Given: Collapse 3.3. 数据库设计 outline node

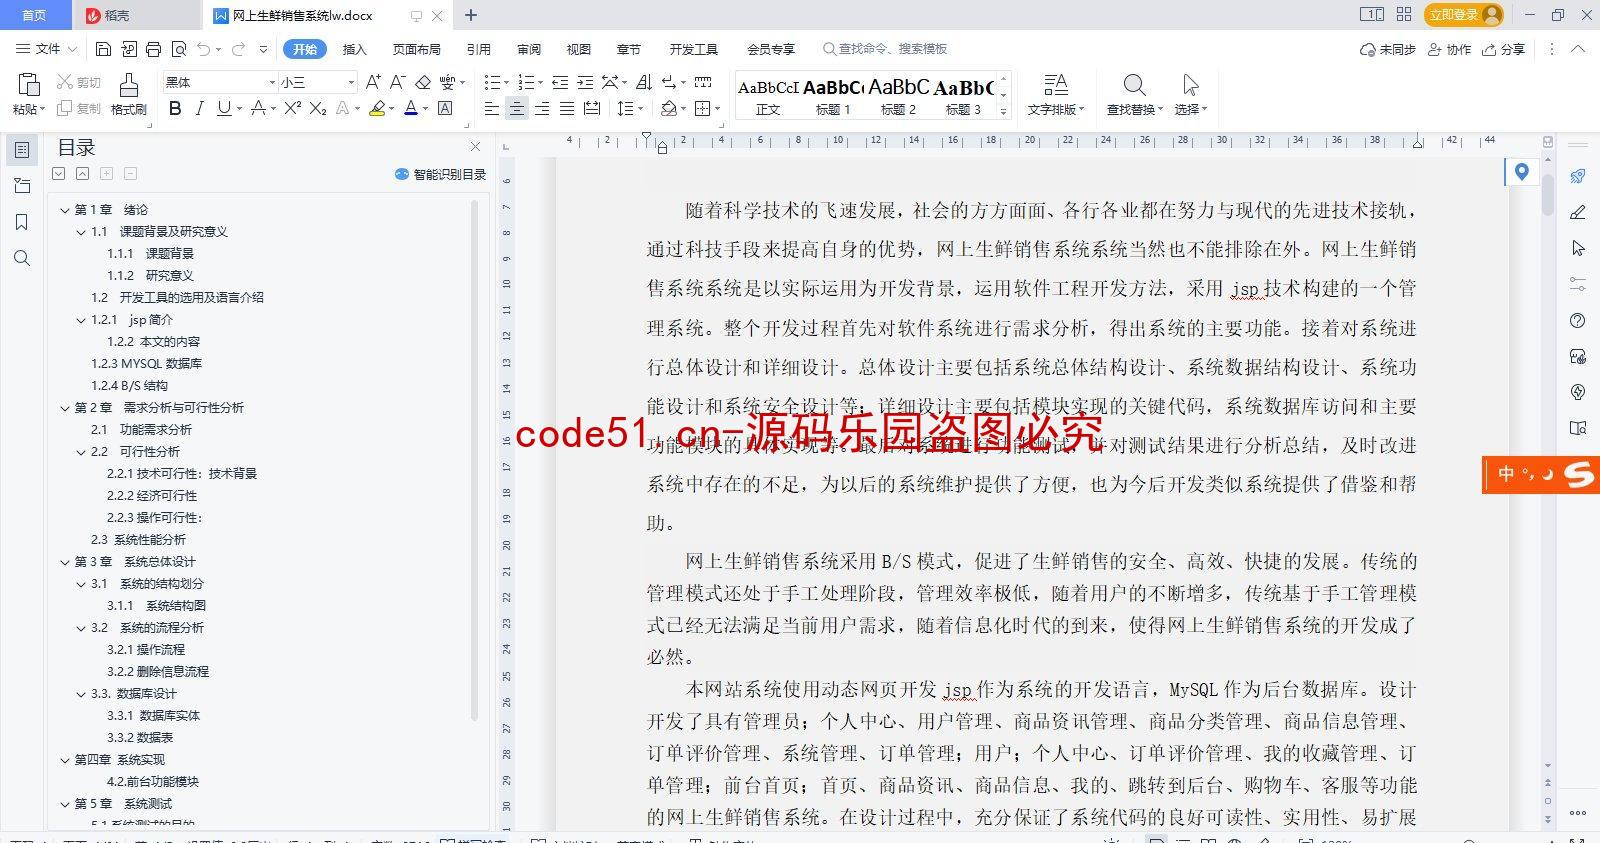Looking at the screenshot, I should point(81,694).
